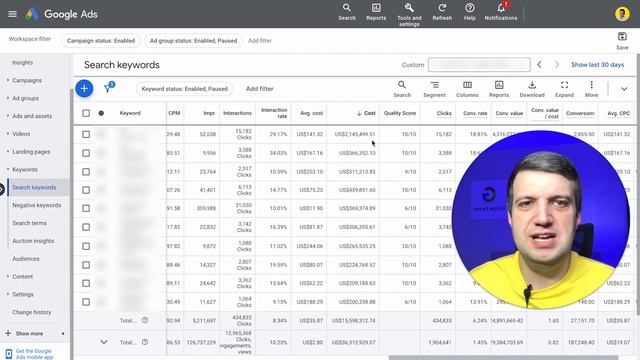This screenshot has height=360, width=640.
Task: Click help icon beside second Total row
Action: [x=145, y=342]
